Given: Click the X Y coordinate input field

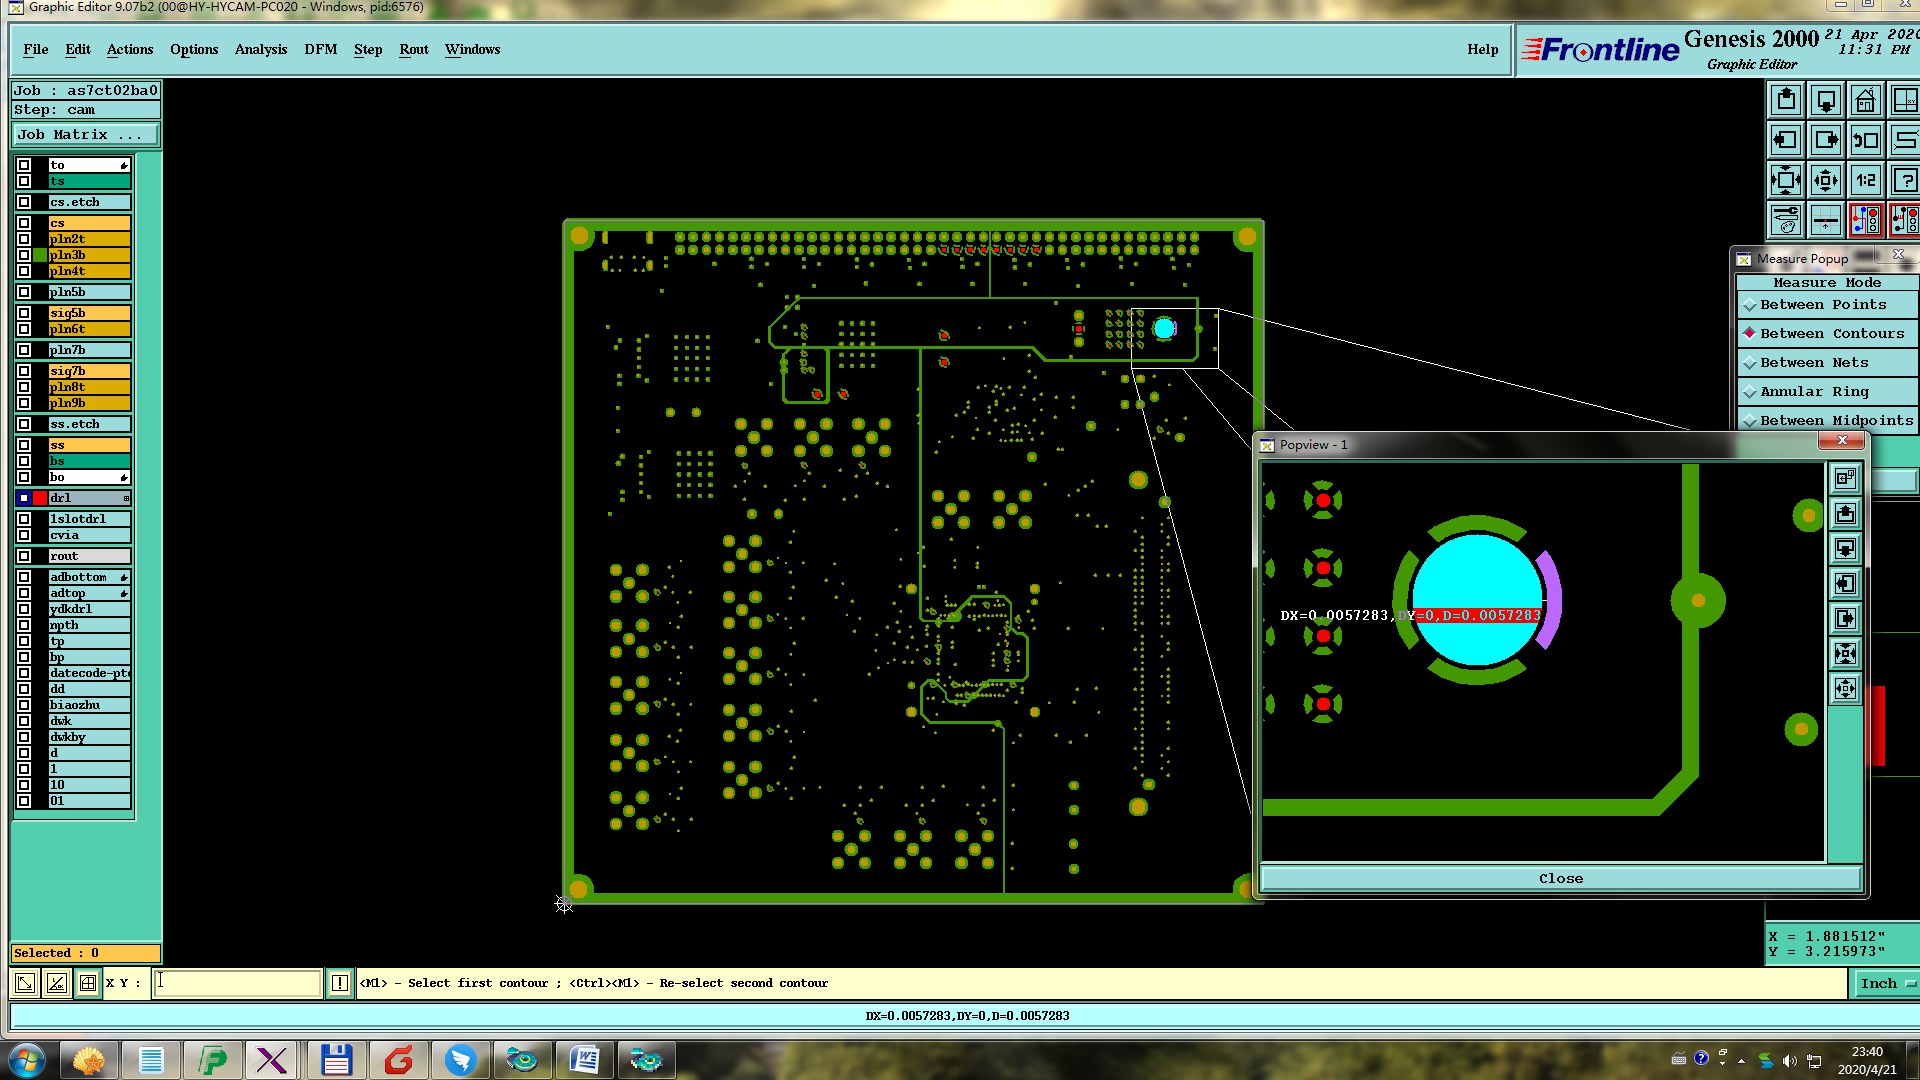Looking at the screenshot, I should 238,983.
